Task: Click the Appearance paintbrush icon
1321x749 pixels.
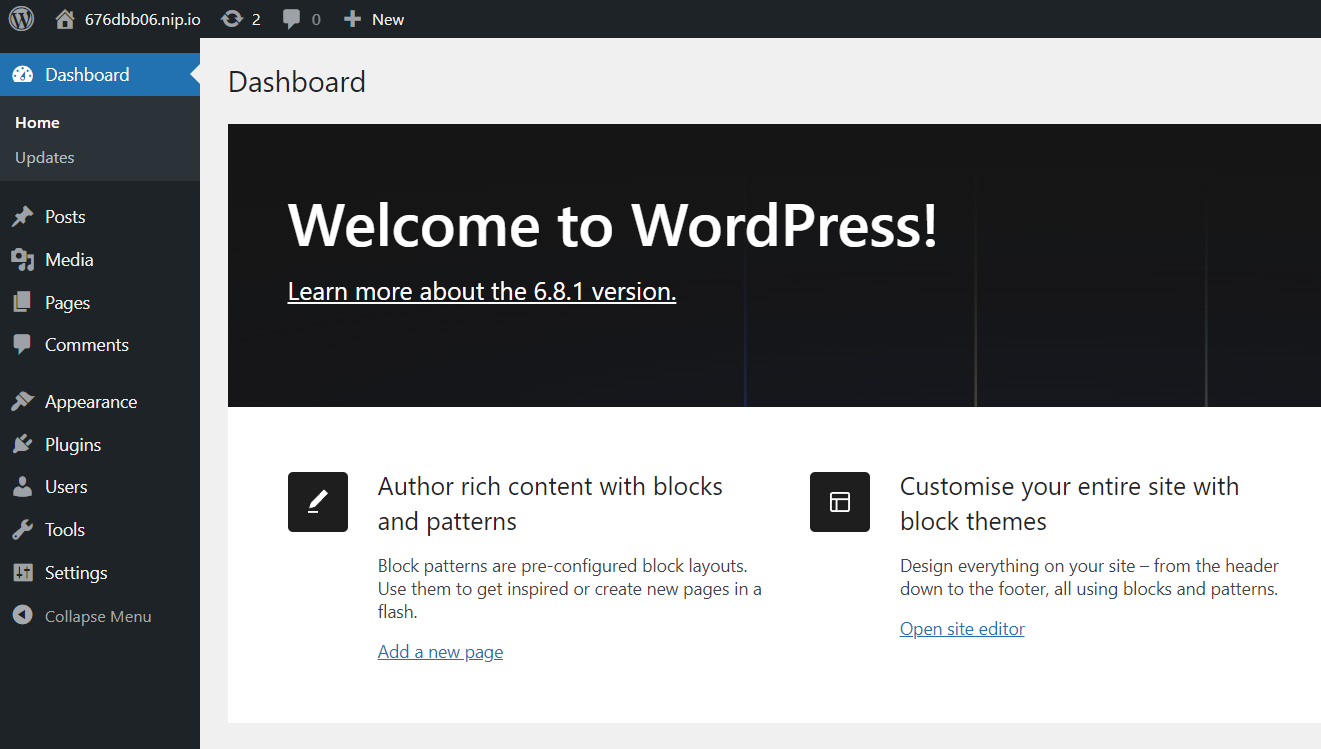Action: (x=22, y=402)
